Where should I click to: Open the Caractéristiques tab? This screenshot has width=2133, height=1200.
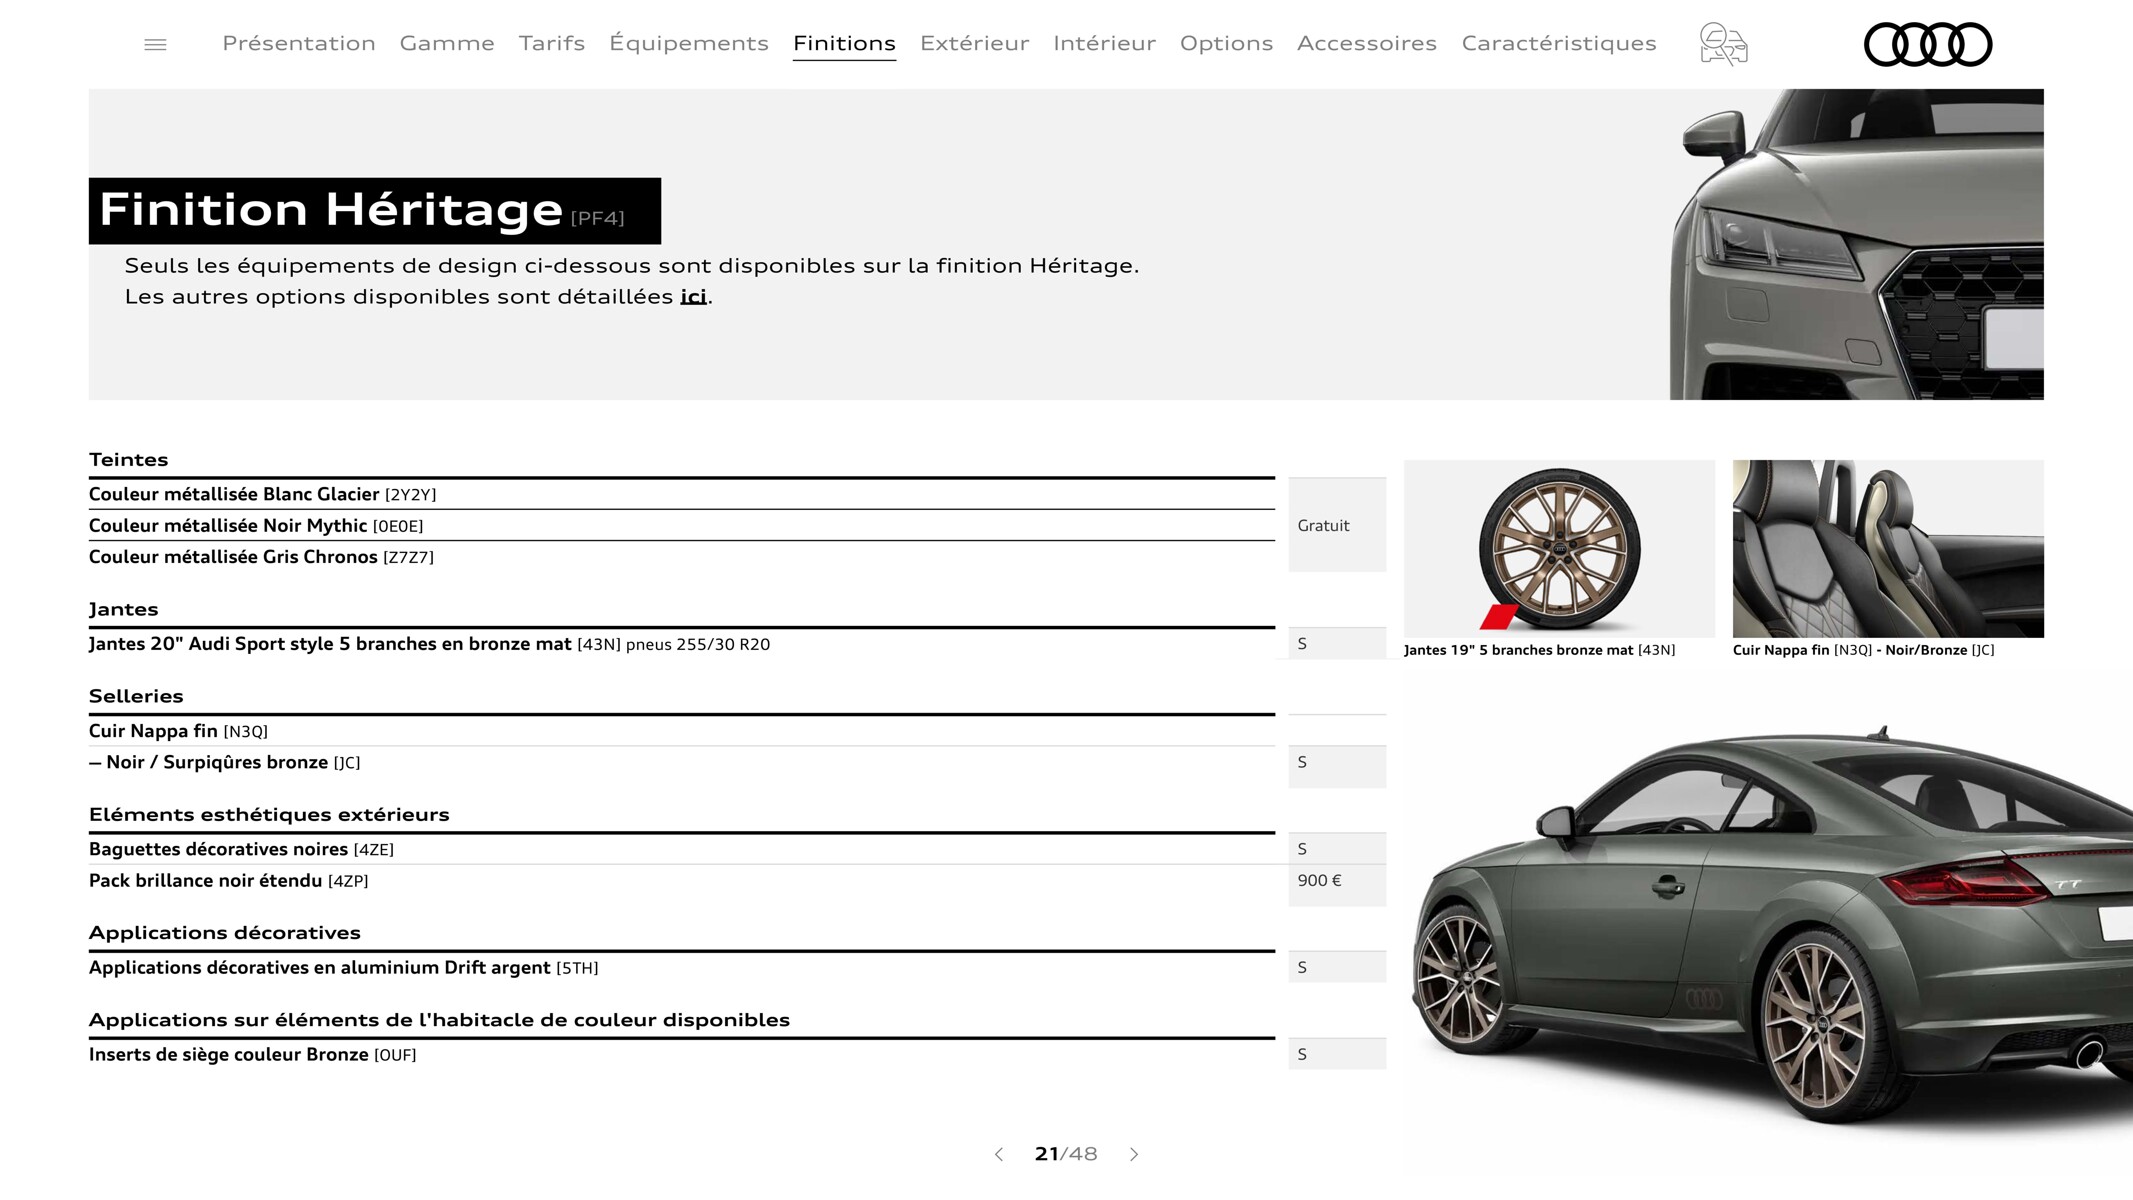1559,43
